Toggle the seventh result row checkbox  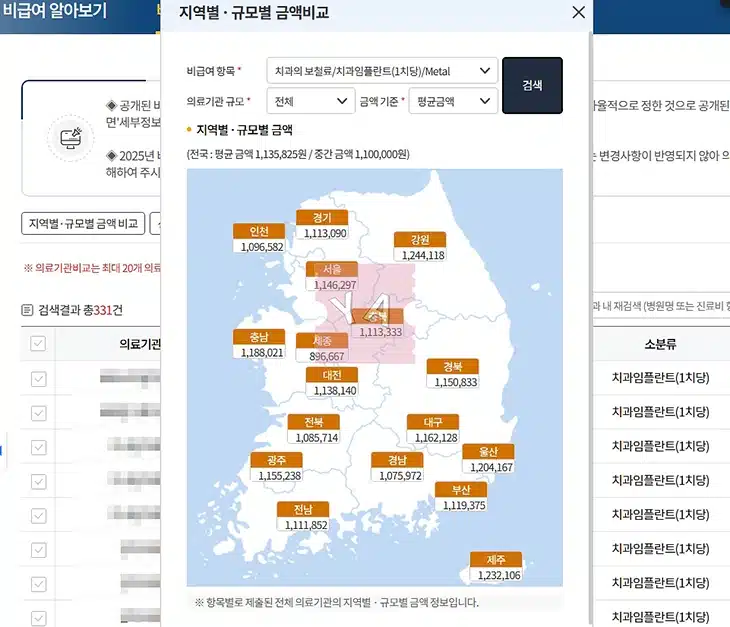point(39,584)
